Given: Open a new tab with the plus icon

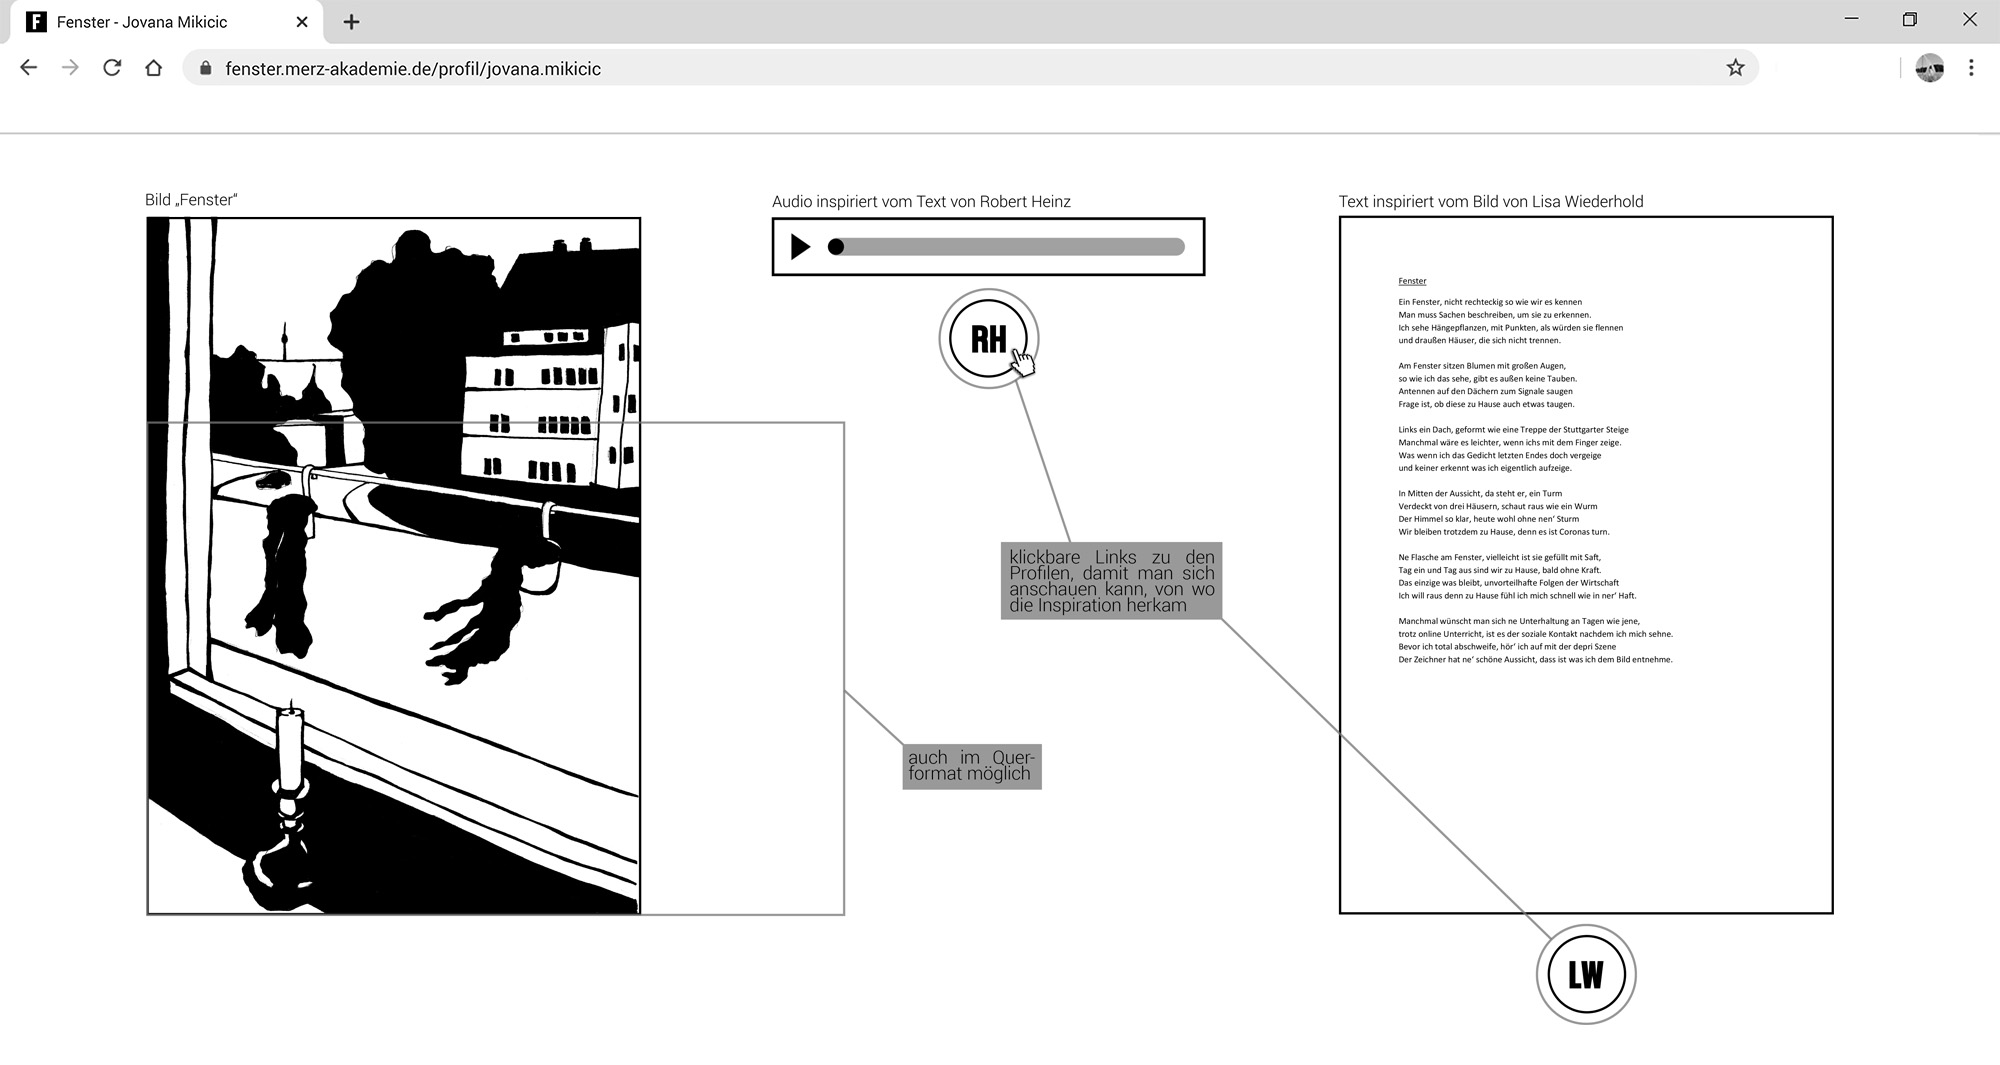Looking at the screenshot, I should point(351,22).
